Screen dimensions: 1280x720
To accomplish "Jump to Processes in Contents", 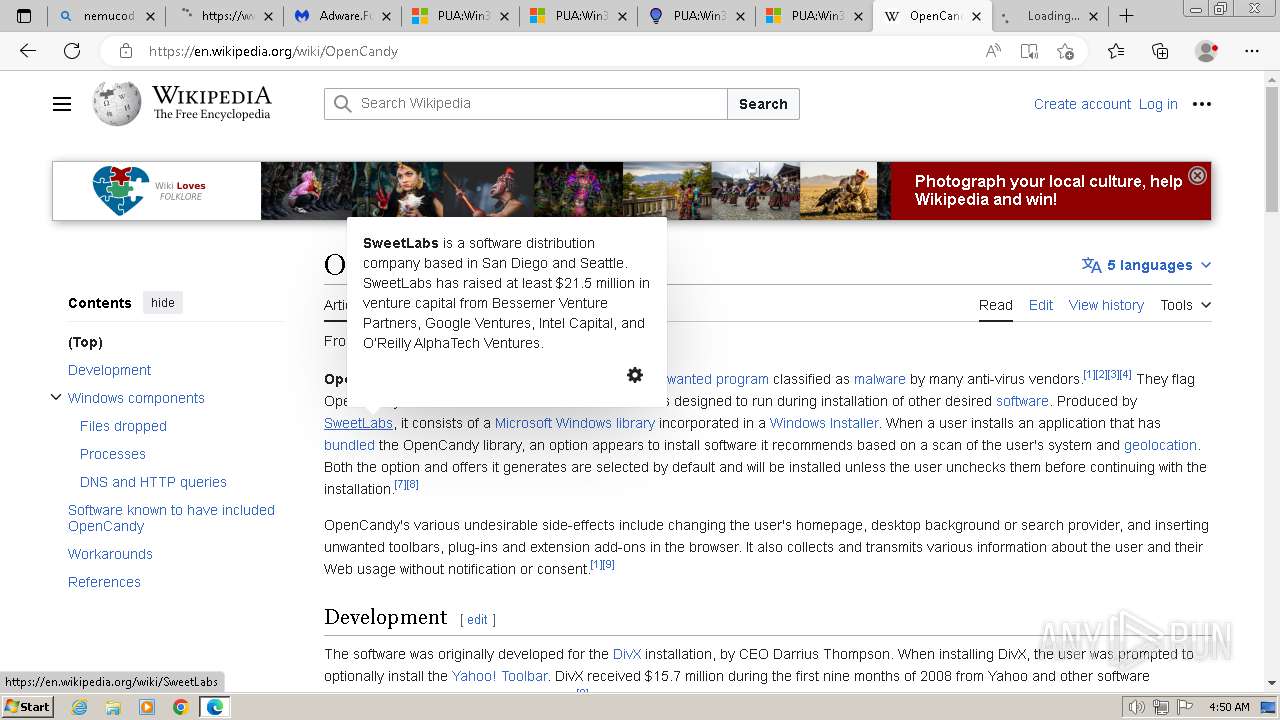I will click(x=113, y=454).
